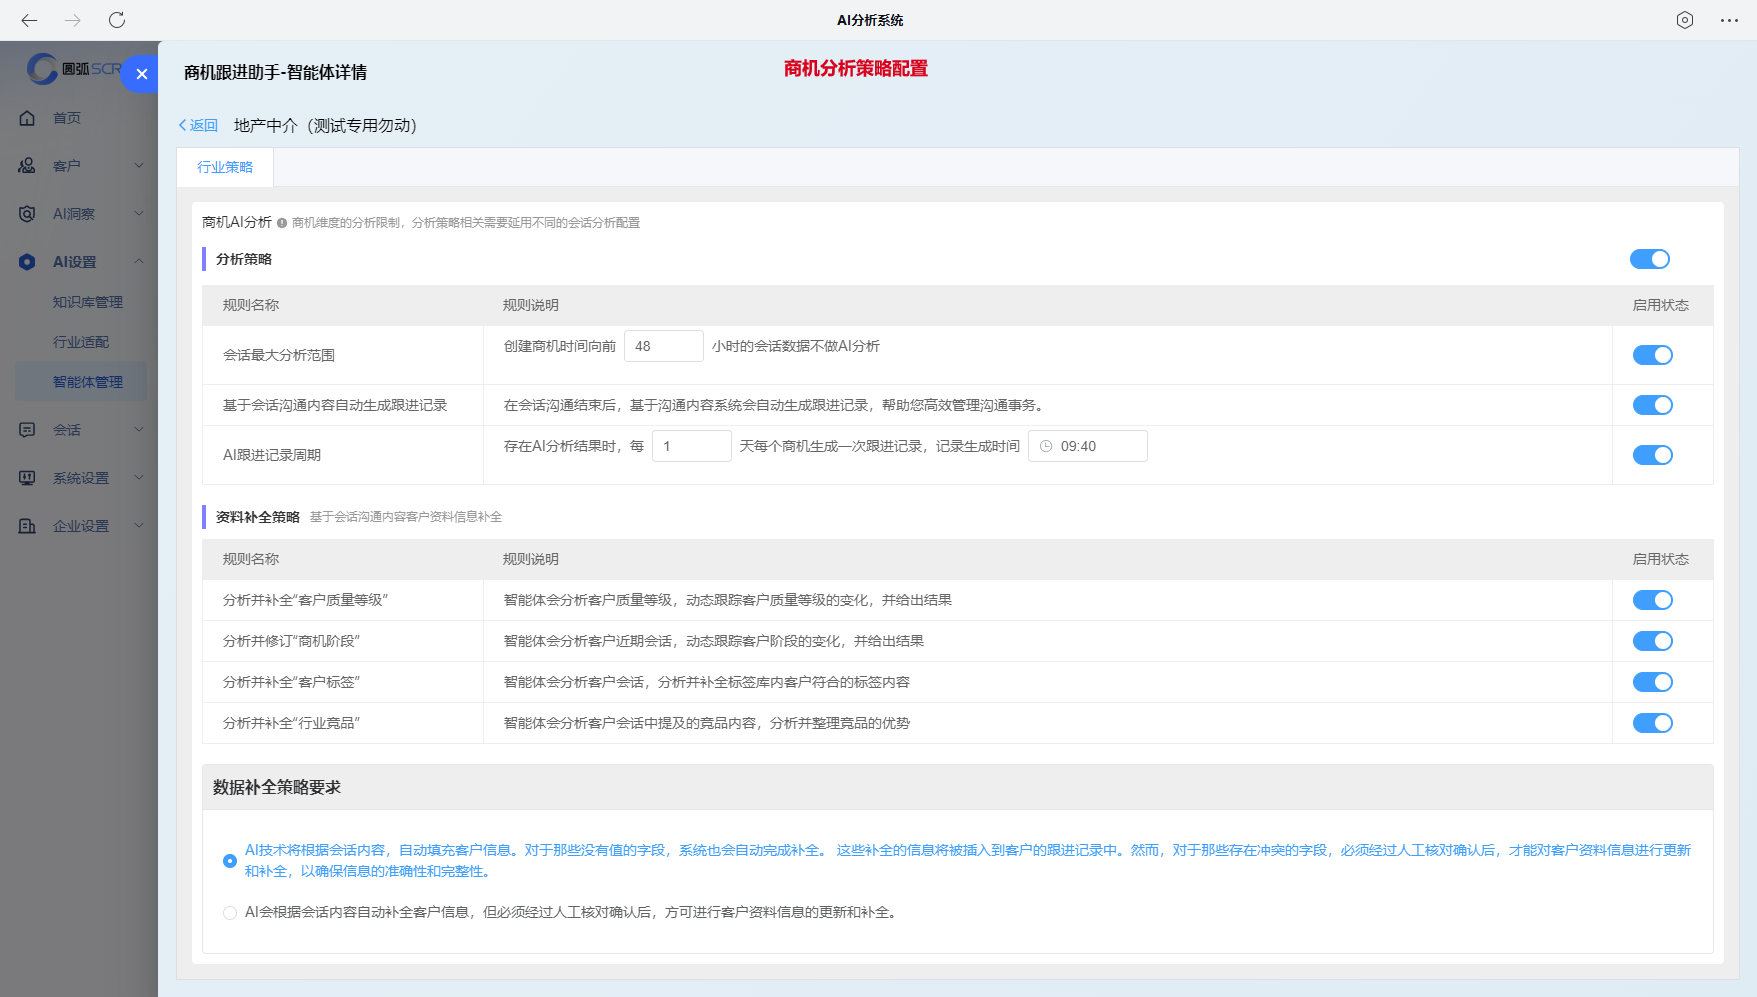
Task: Click the AI洞察 insight icon
Action: click(27, 213)
